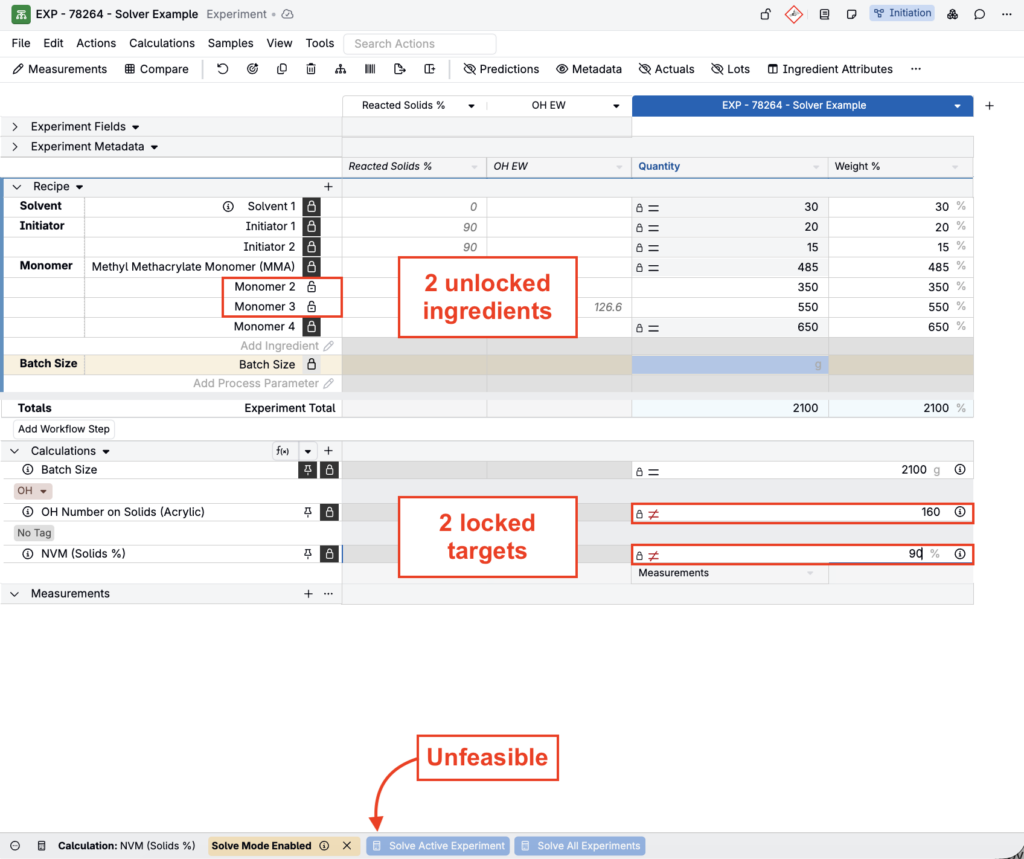Click the duplicate copy icon in toolbar
Viewport: 1024px width, 859px height.
click(x=281, y=69)
